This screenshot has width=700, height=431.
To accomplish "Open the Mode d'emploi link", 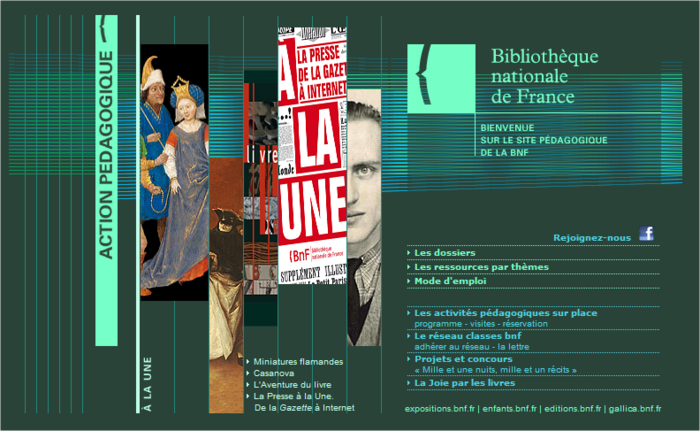I will (450, 281).
